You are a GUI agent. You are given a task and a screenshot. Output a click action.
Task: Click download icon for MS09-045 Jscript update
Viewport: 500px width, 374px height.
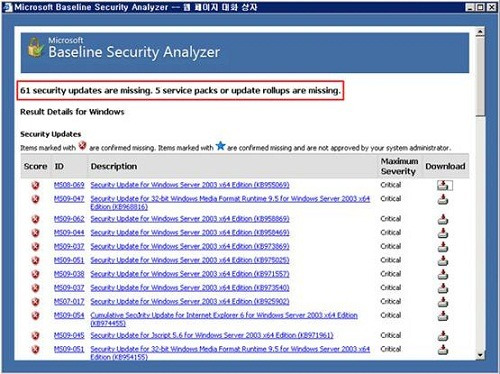coord(443,336)
